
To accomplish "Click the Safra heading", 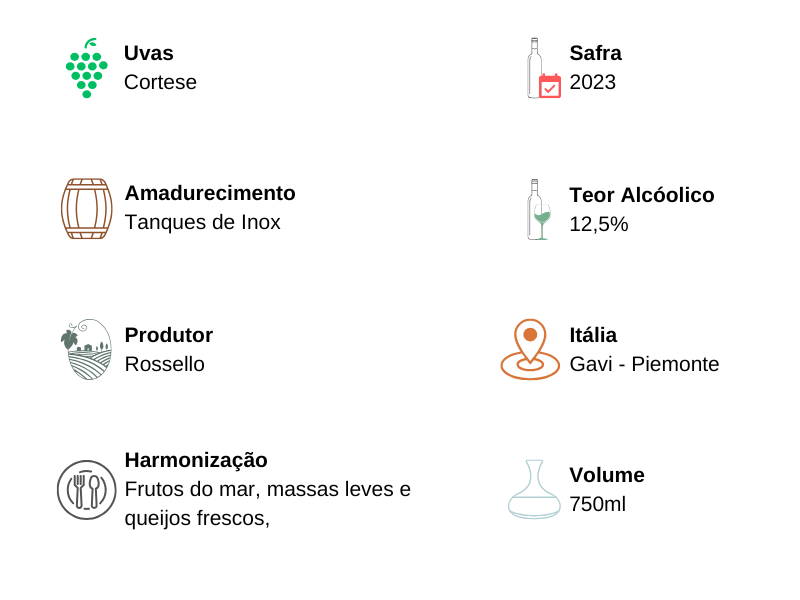I will (595, 53).
